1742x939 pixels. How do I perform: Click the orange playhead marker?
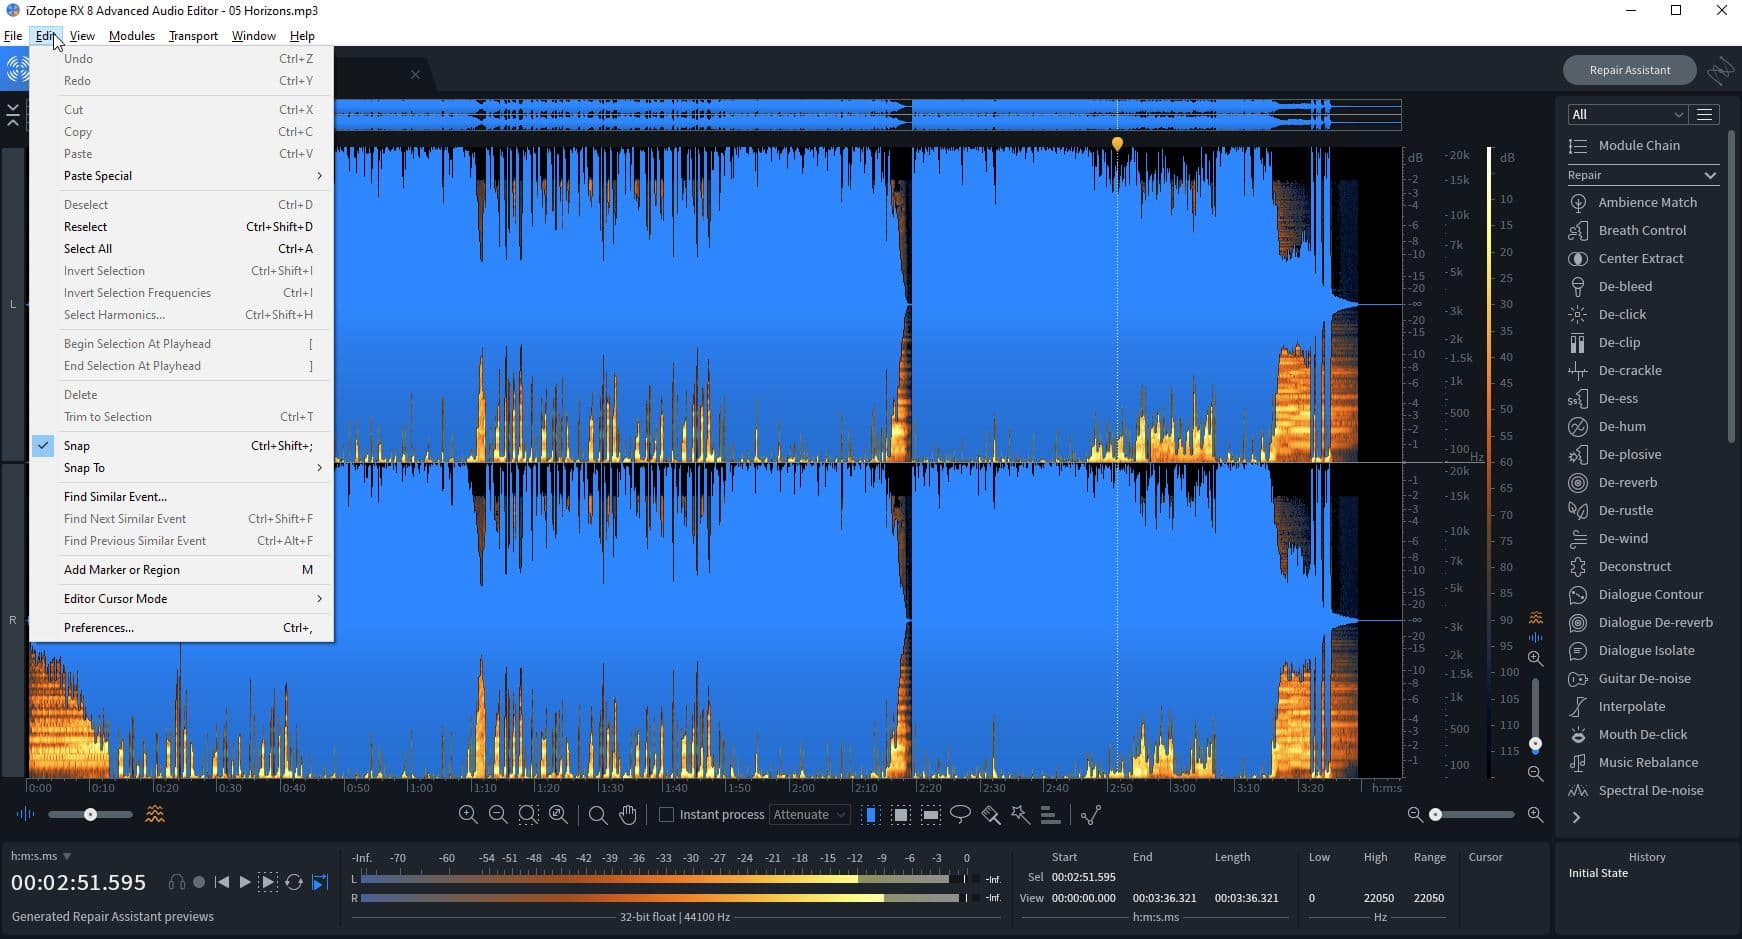1117,144
